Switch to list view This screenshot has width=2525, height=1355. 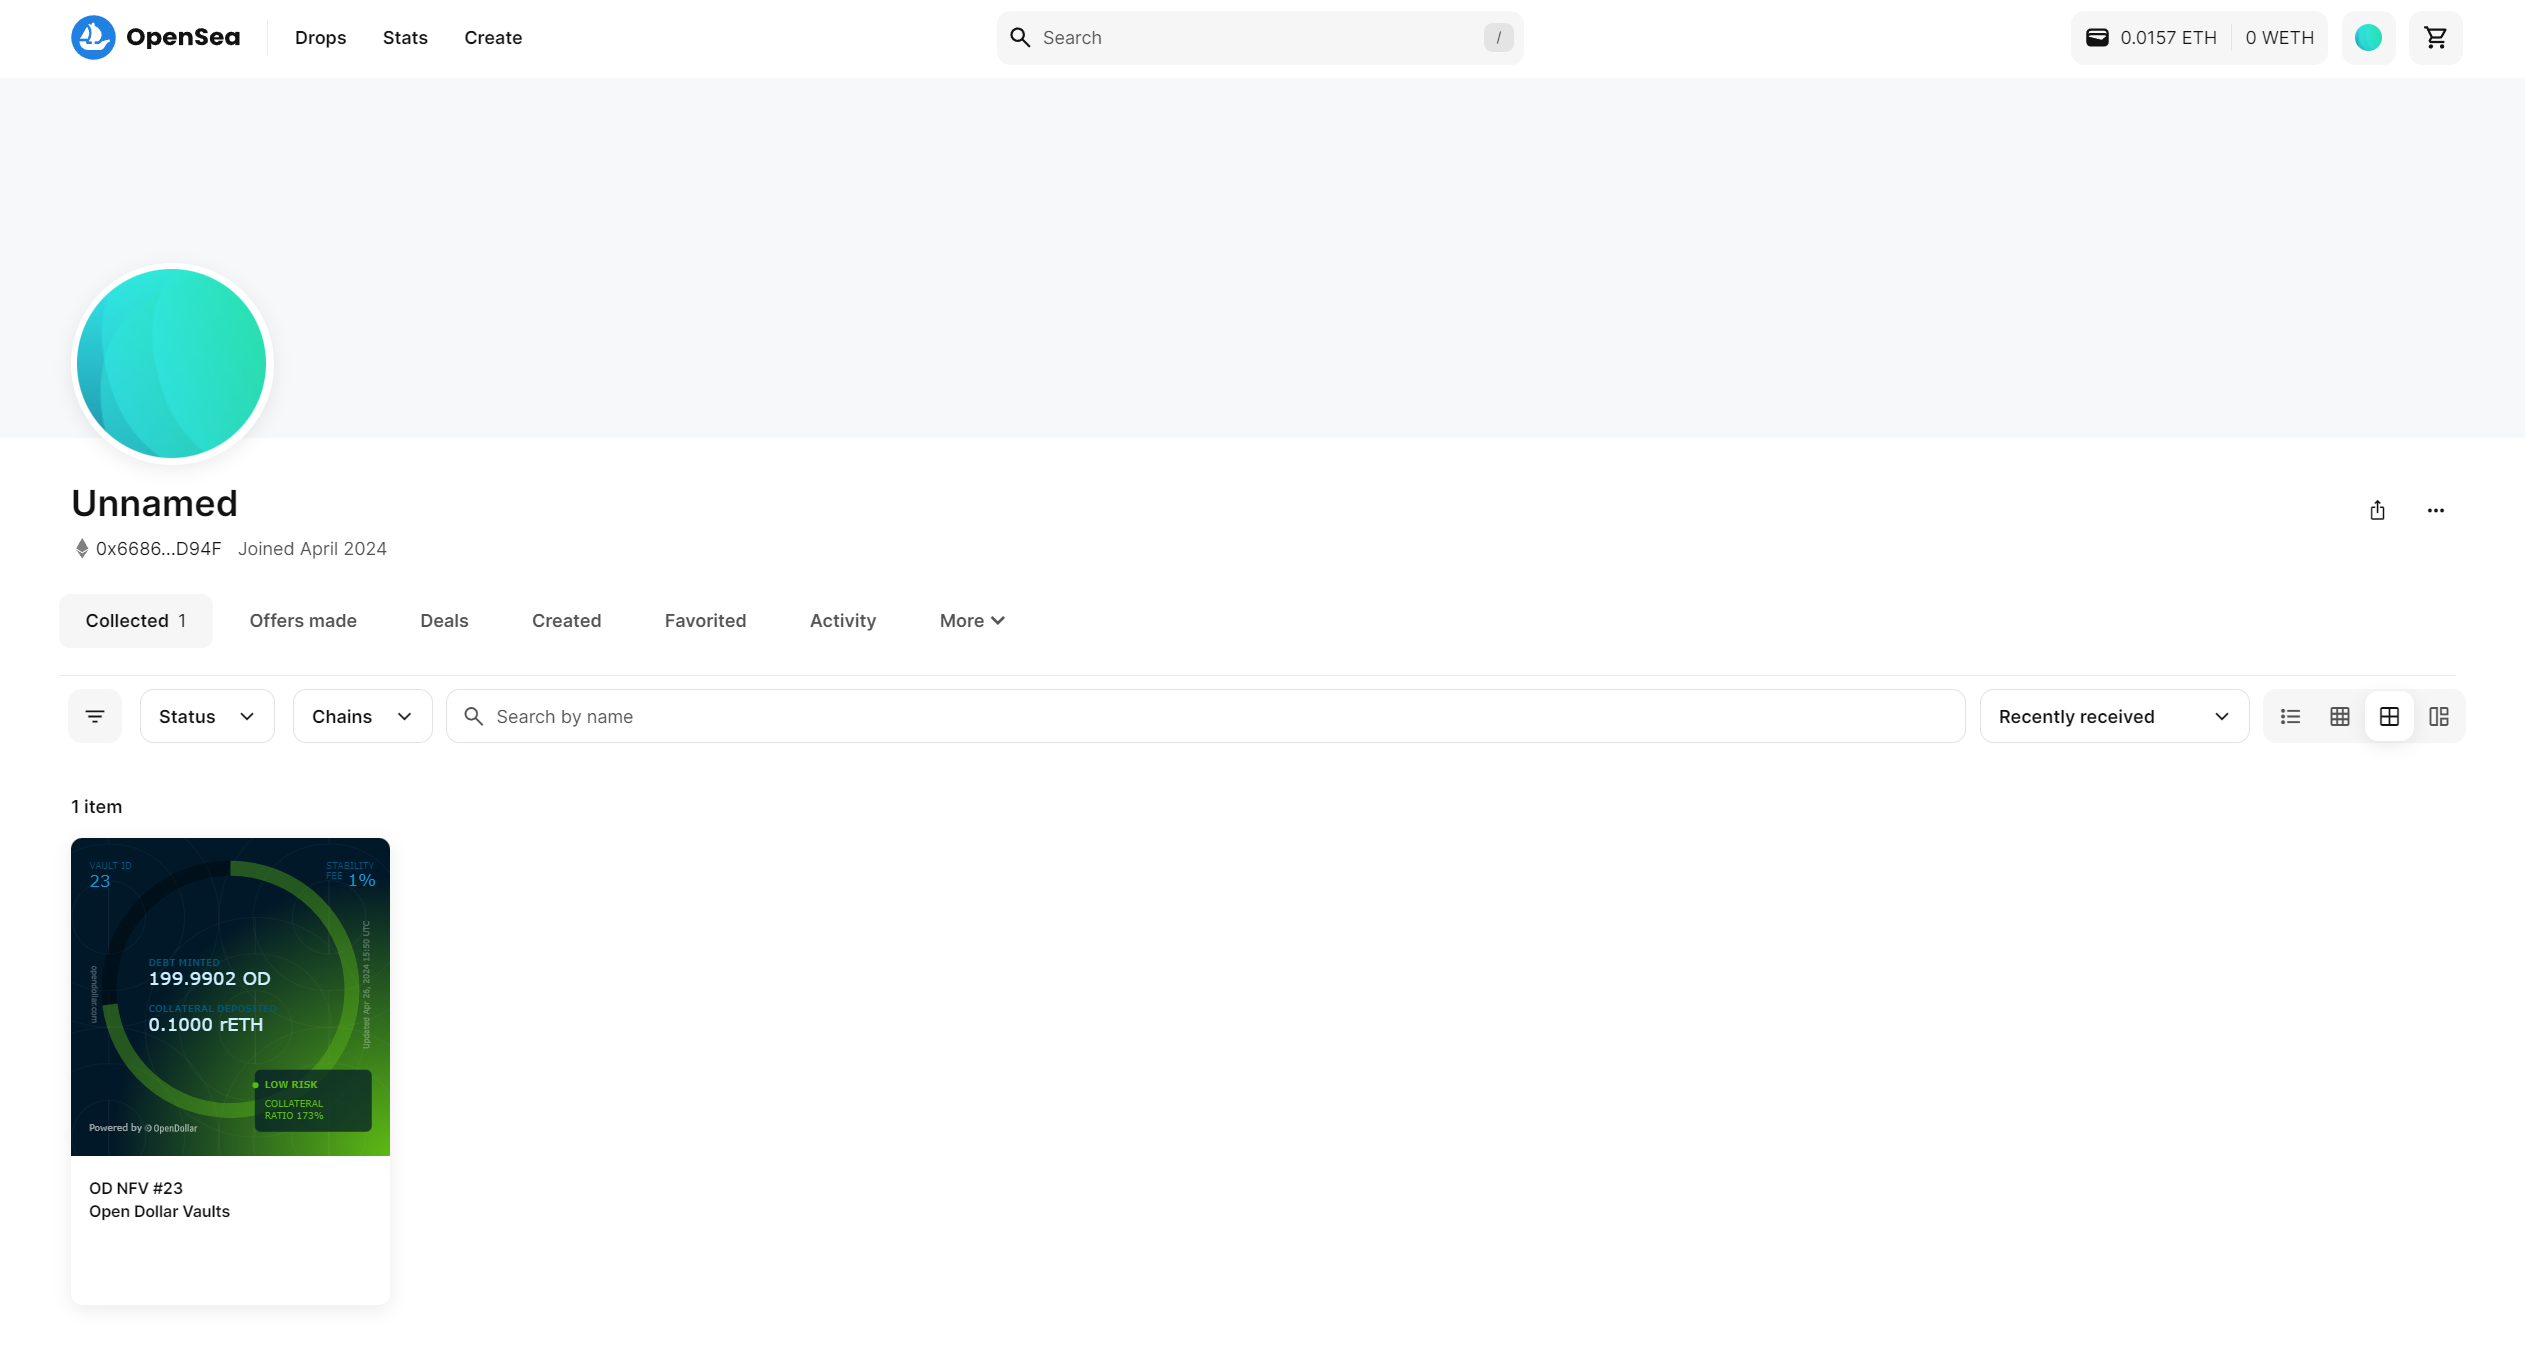(2290, 716)
